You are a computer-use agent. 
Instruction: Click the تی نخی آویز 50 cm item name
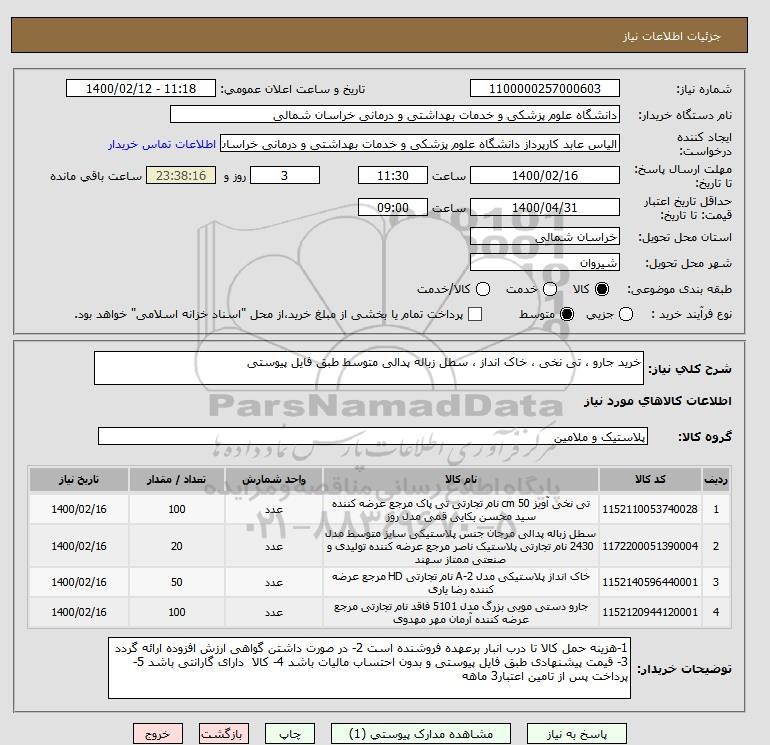tap(461, 510)
